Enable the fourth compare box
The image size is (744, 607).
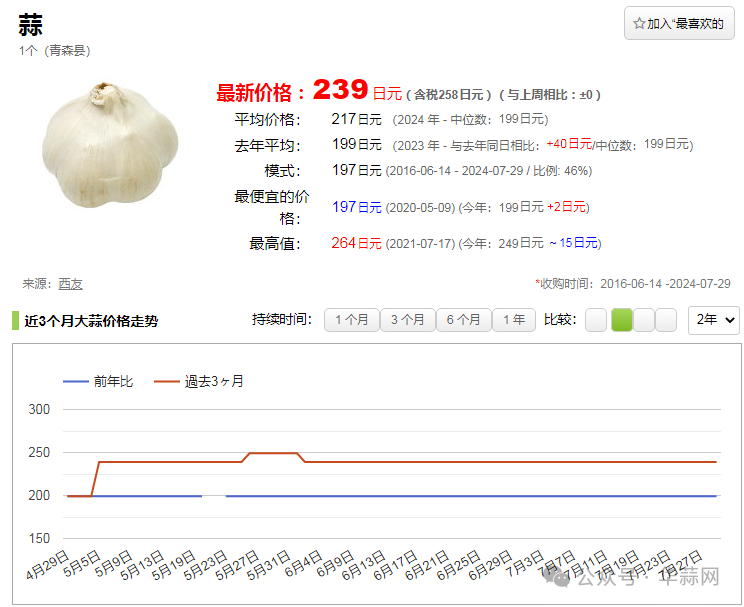tap(666, 320)
